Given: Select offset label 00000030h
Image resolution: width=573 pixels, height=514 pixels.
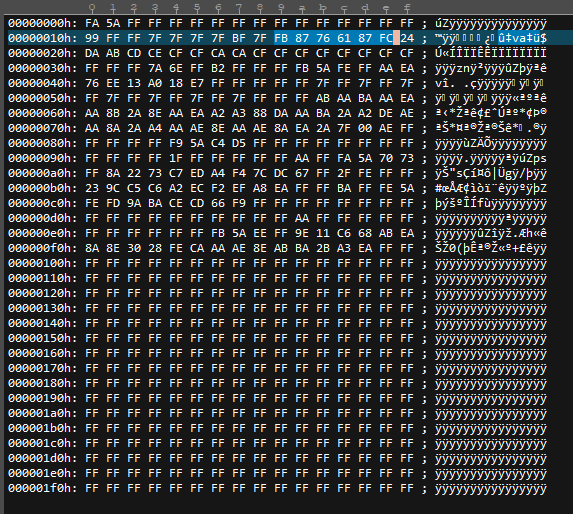Looking at the screenshot, I should point(43,68).
